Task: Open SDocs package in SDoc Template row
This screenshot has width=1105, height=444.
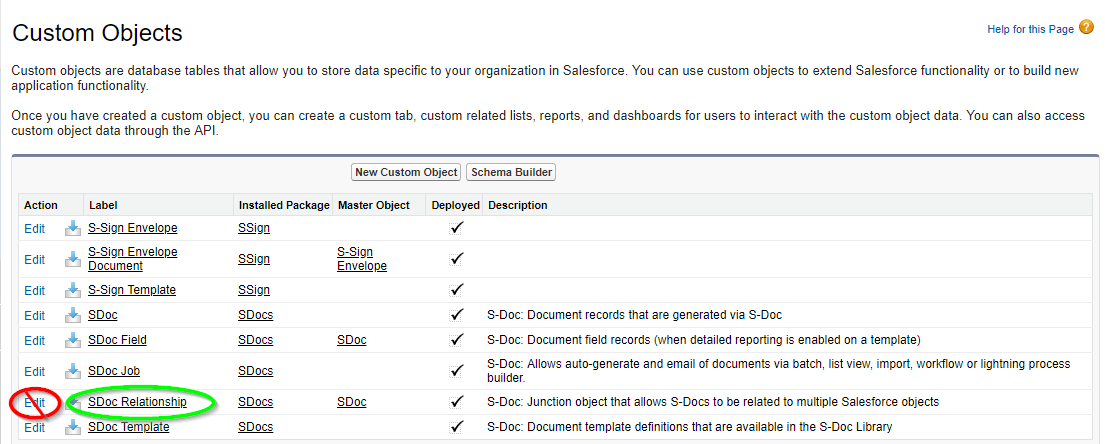Action: click(x=255, y=427)
